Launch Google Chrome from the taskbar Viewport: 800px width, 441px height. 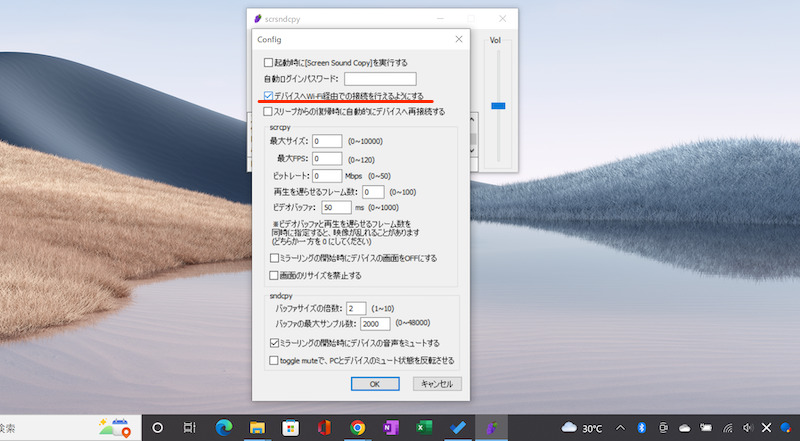pyautogui.click(x=357, y=427)
